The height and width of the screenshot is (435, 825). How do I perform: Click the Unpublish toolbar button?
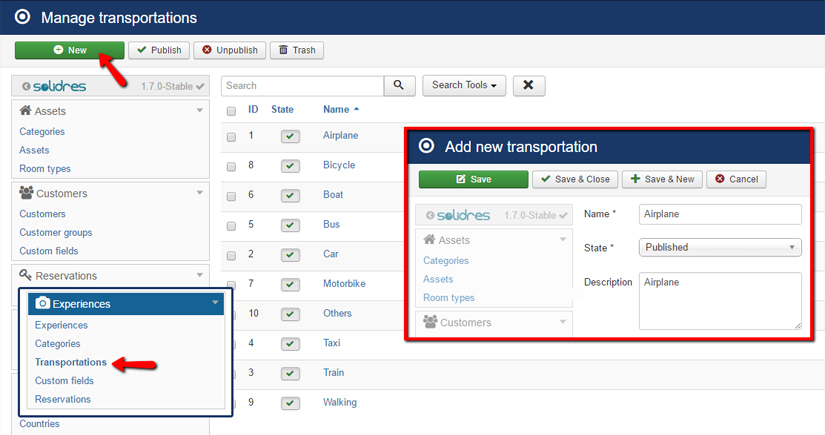point(229,50)
